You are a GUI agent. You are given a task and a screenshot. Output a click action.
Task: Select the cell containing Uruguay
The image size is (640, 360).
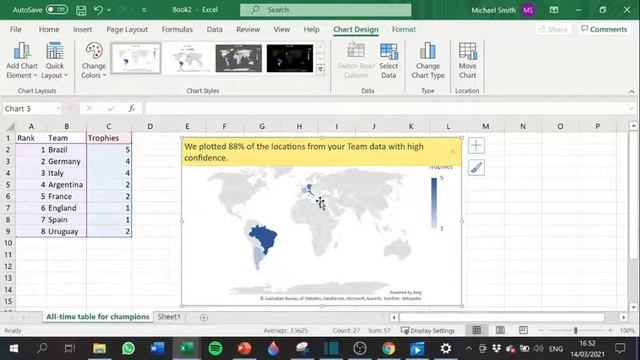pyautogui.click(x=66, y=231)
